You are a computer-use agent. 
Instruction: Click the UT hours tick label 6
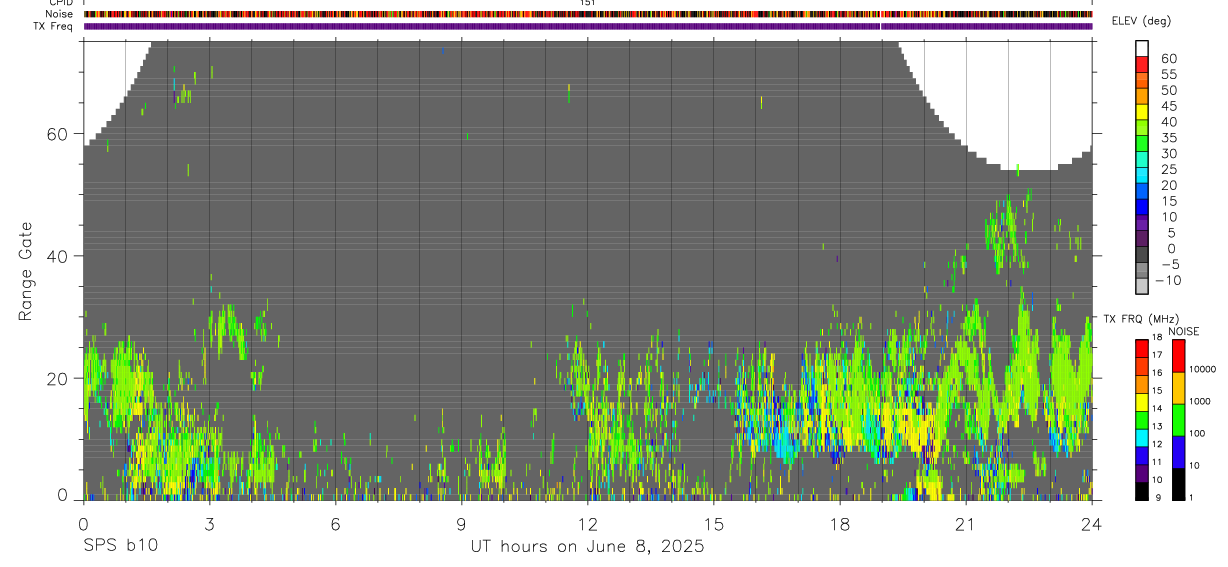335,524
